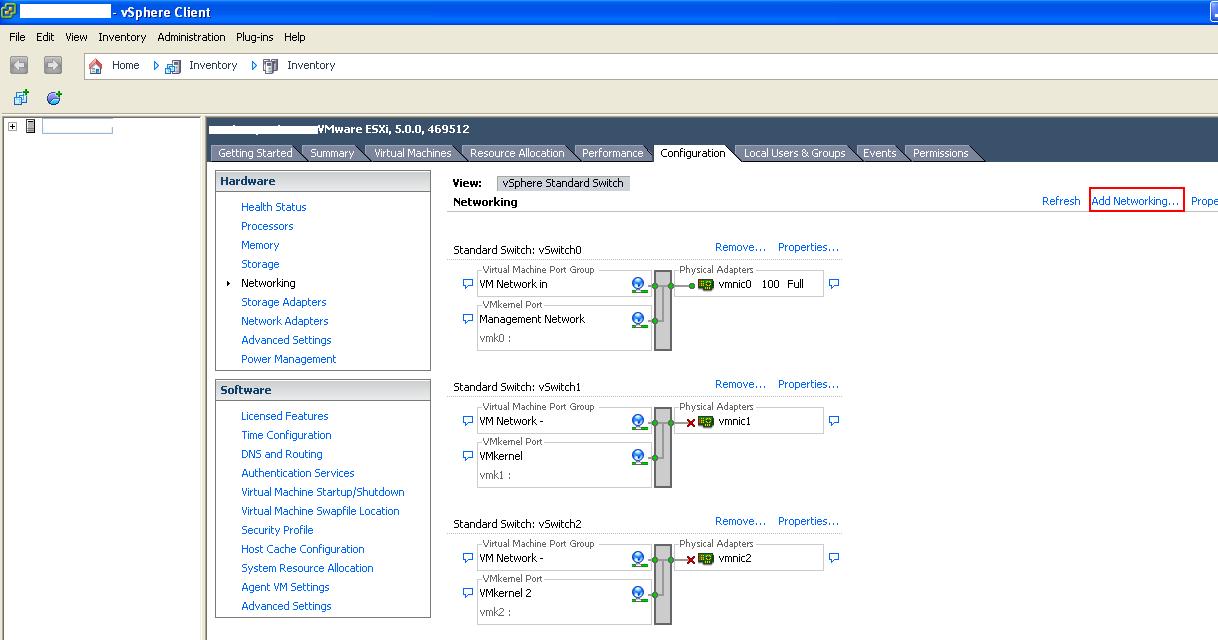Image resolution: width=1218 pixels, height=640 pixels.
Task: Click the note bubble beside Management Network
Action: (466, 319)
